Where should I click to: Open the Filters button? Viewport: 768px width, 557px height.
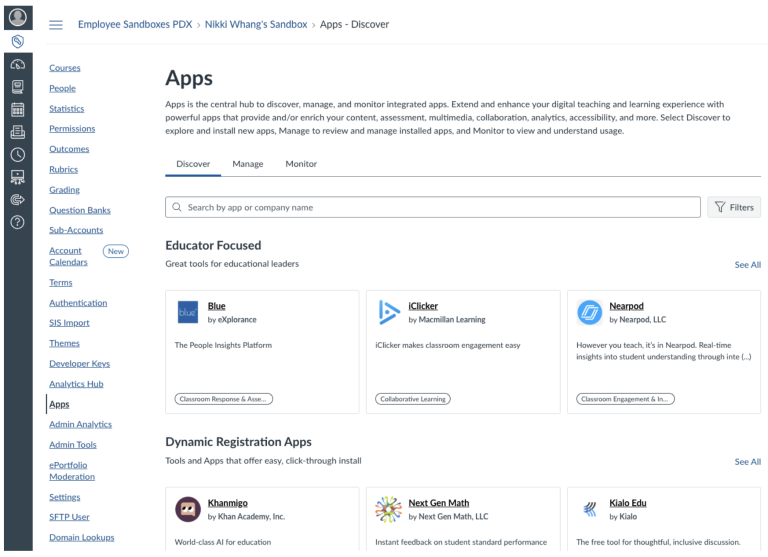[734, 207]
